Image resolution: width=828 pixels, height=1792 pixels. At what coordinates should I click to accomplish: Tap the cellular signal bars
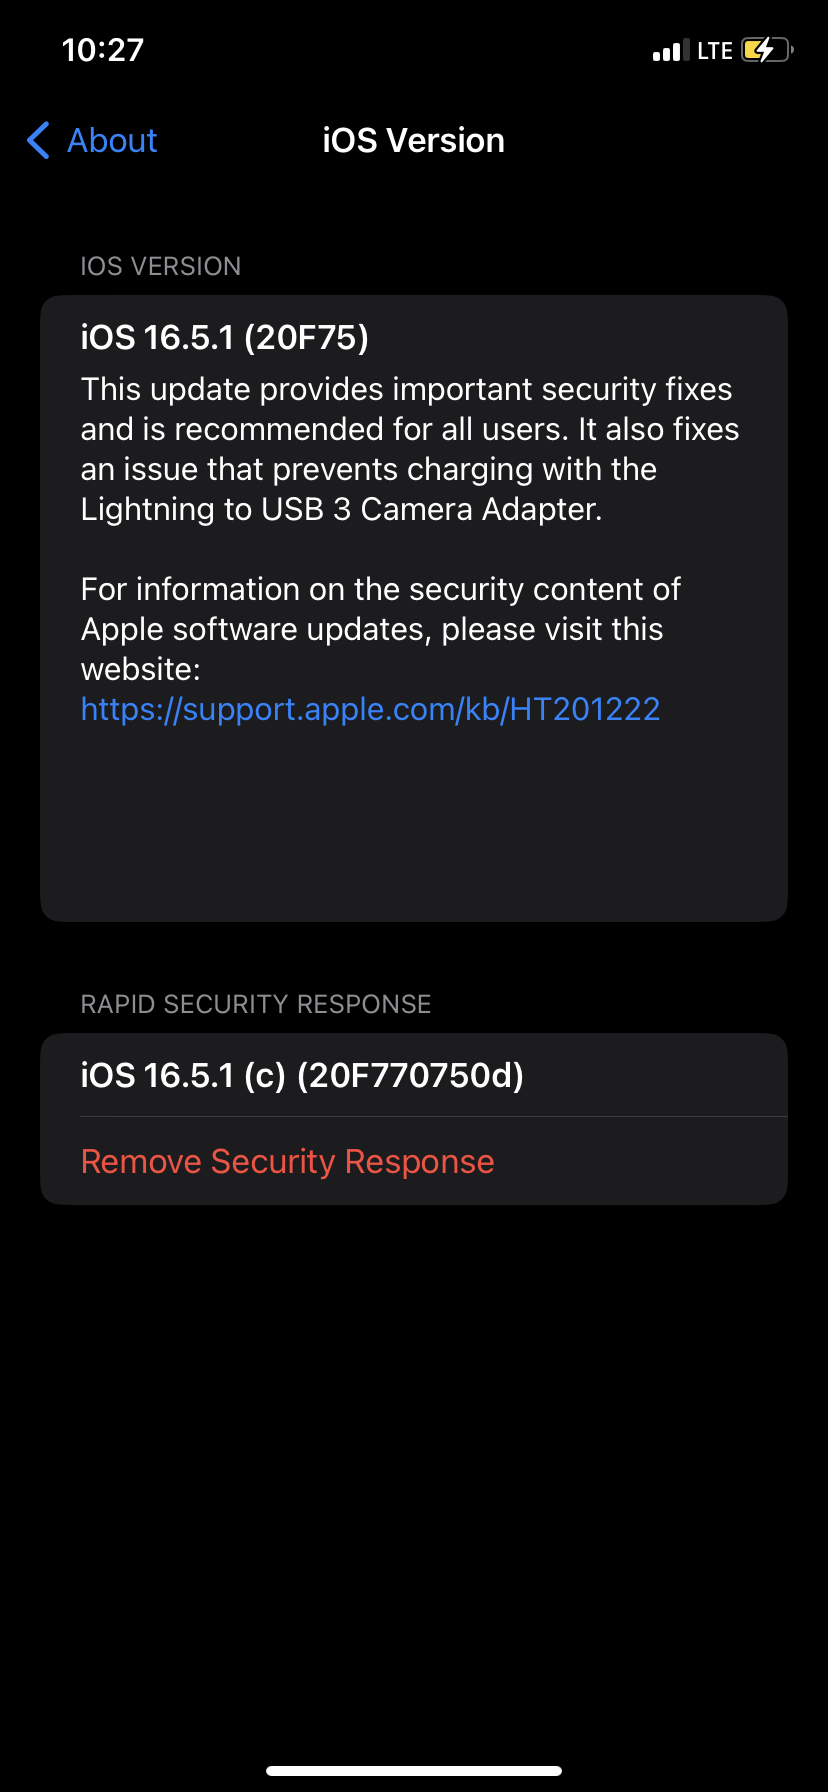coord(670,51)
